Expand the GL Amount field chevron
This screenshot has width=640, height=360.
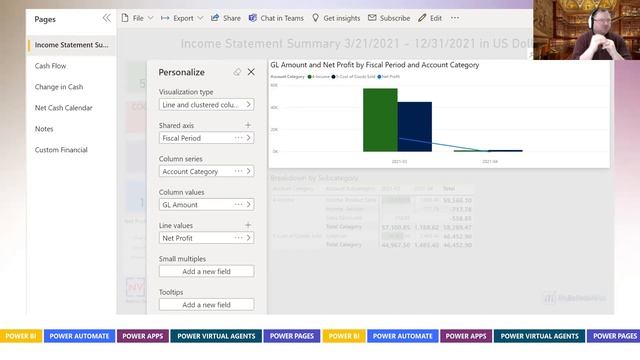(x=249, y=204)
